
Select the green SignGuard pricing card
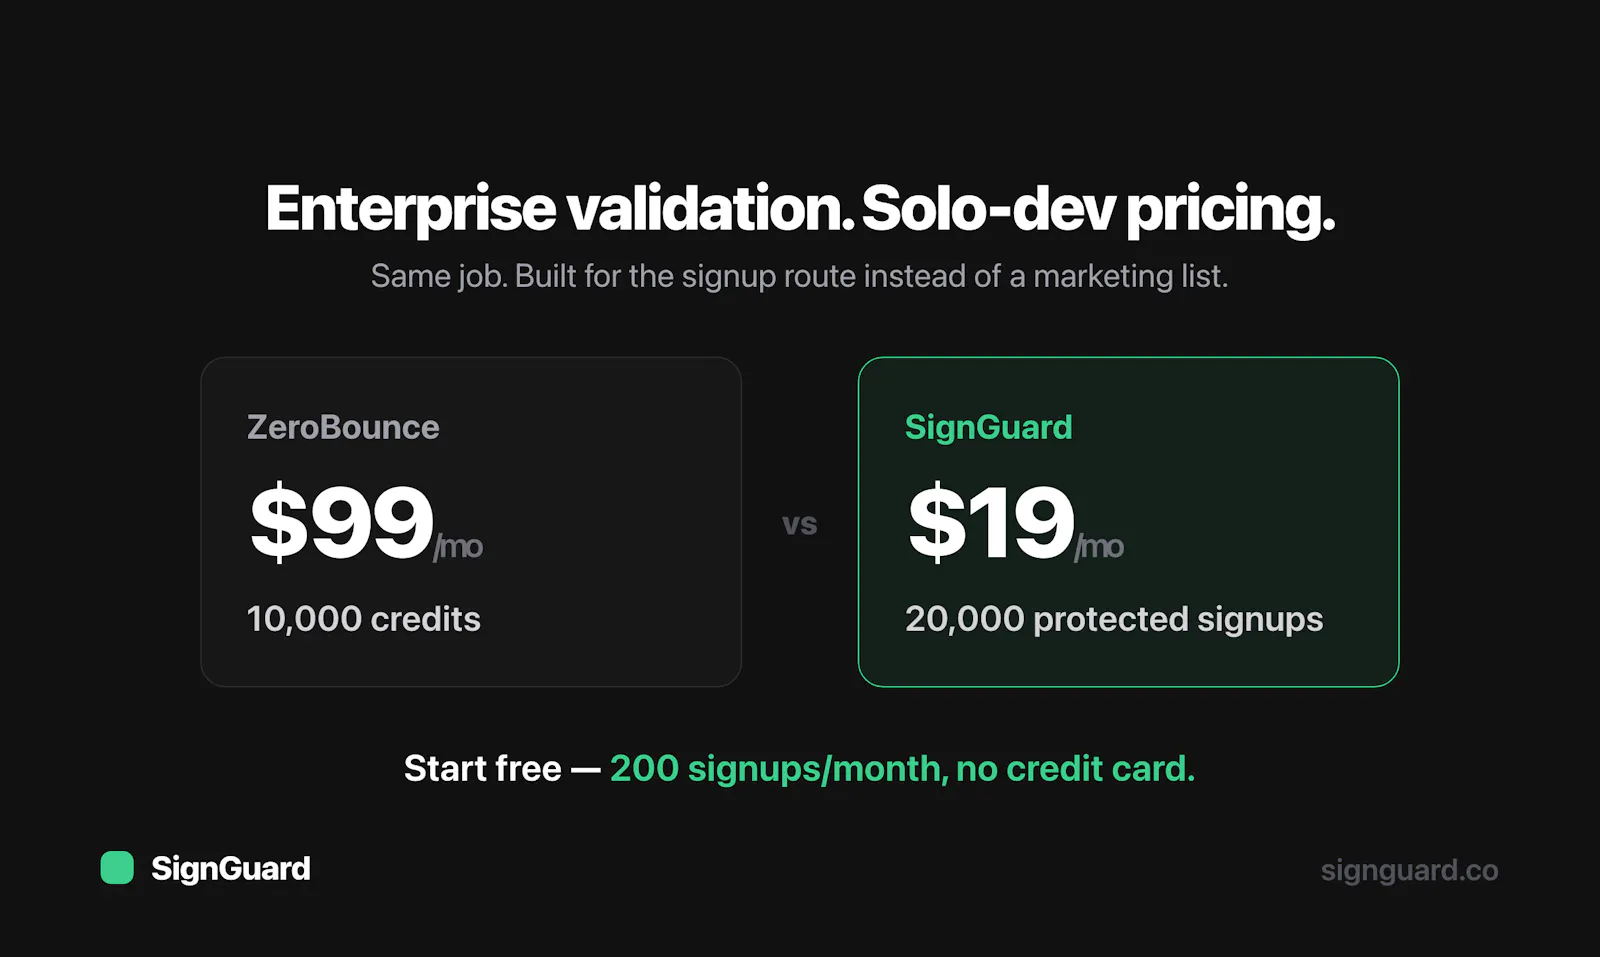(x=1128, y=522)
